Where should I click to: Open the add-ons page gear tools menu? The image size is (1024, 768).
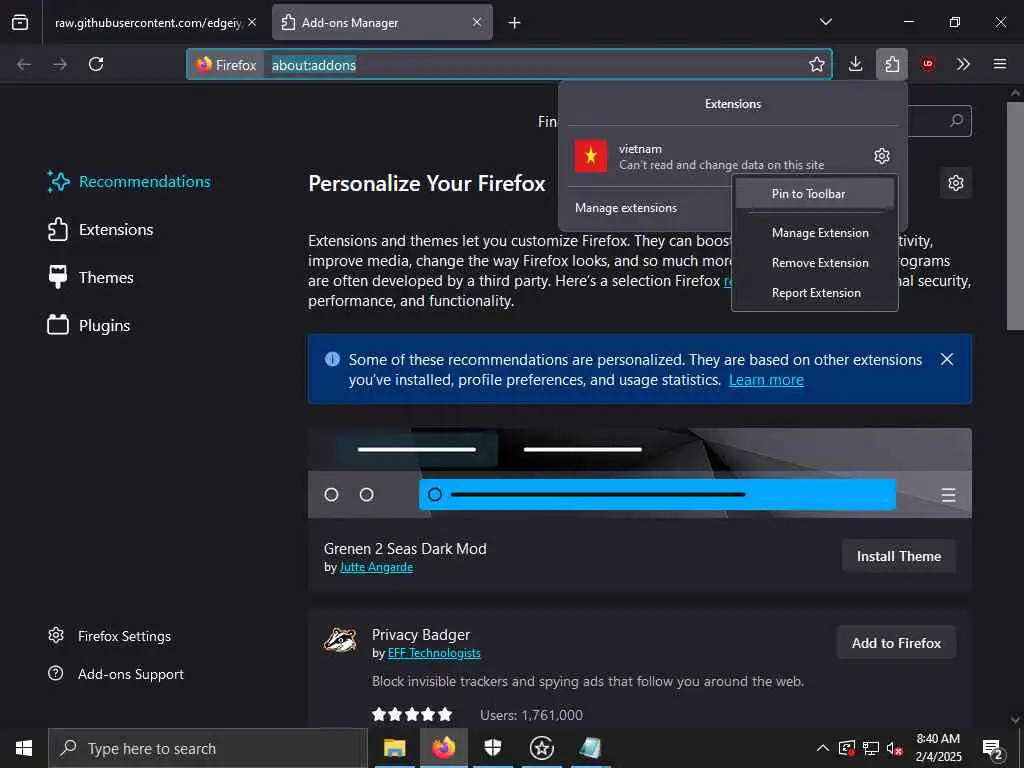(955, 183)
